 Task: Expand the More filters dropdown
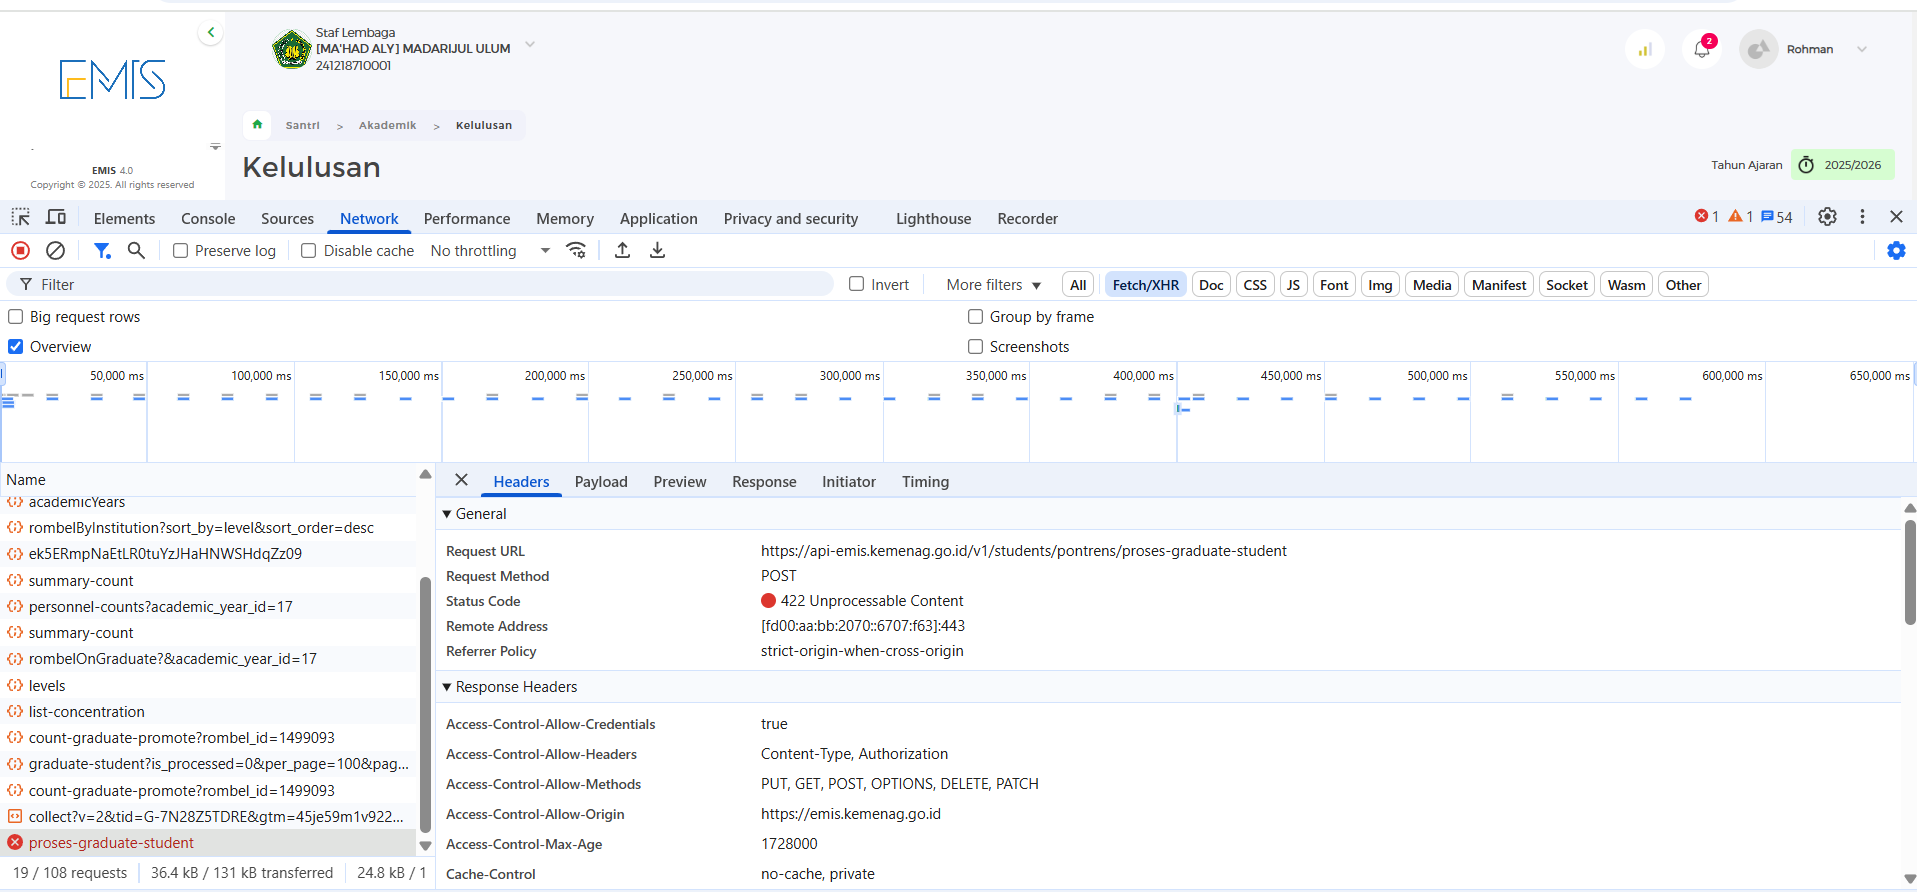pyautogui.click(x=993, y=285)
